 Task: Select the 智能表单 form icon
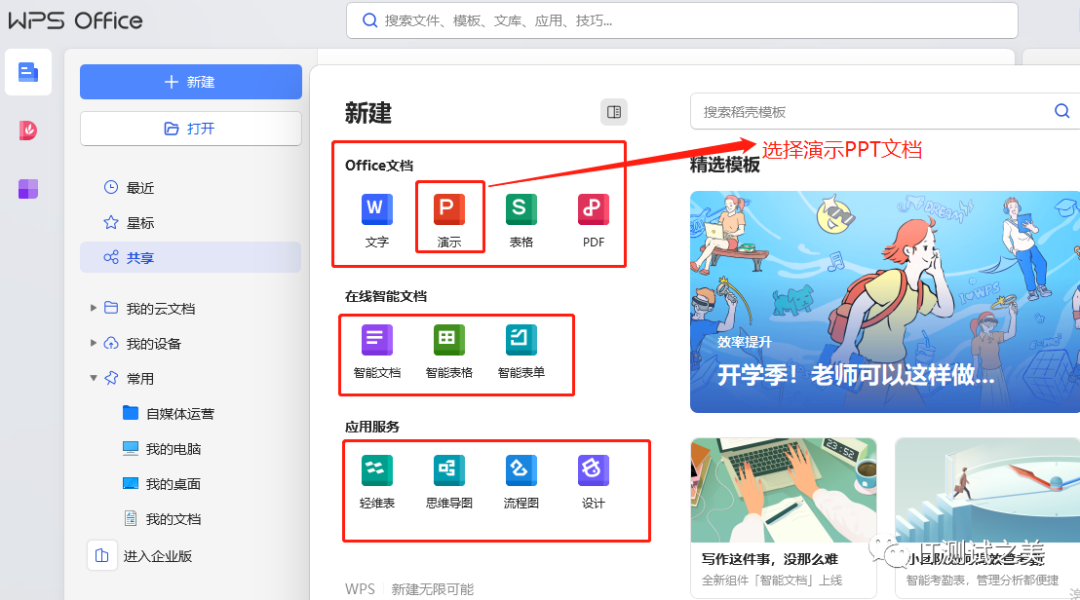tap(521, 341)
